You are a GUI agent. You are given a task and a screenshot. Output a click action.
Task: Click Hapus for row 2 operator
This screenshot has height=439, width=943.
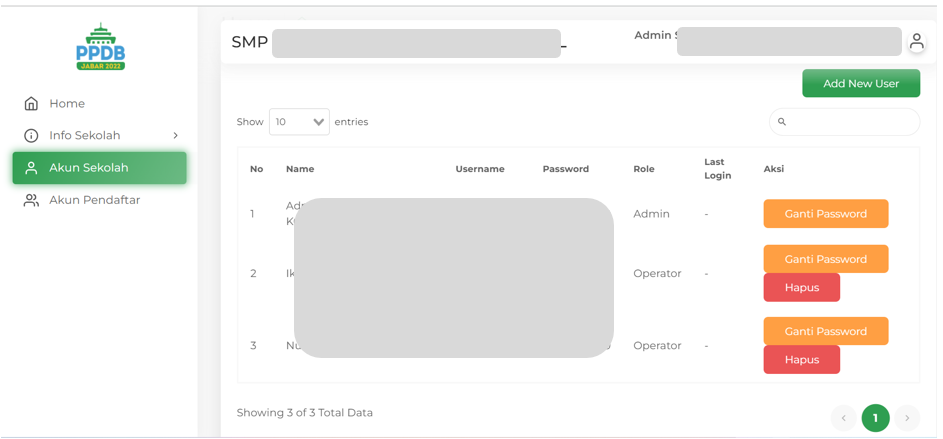point(801,288)
